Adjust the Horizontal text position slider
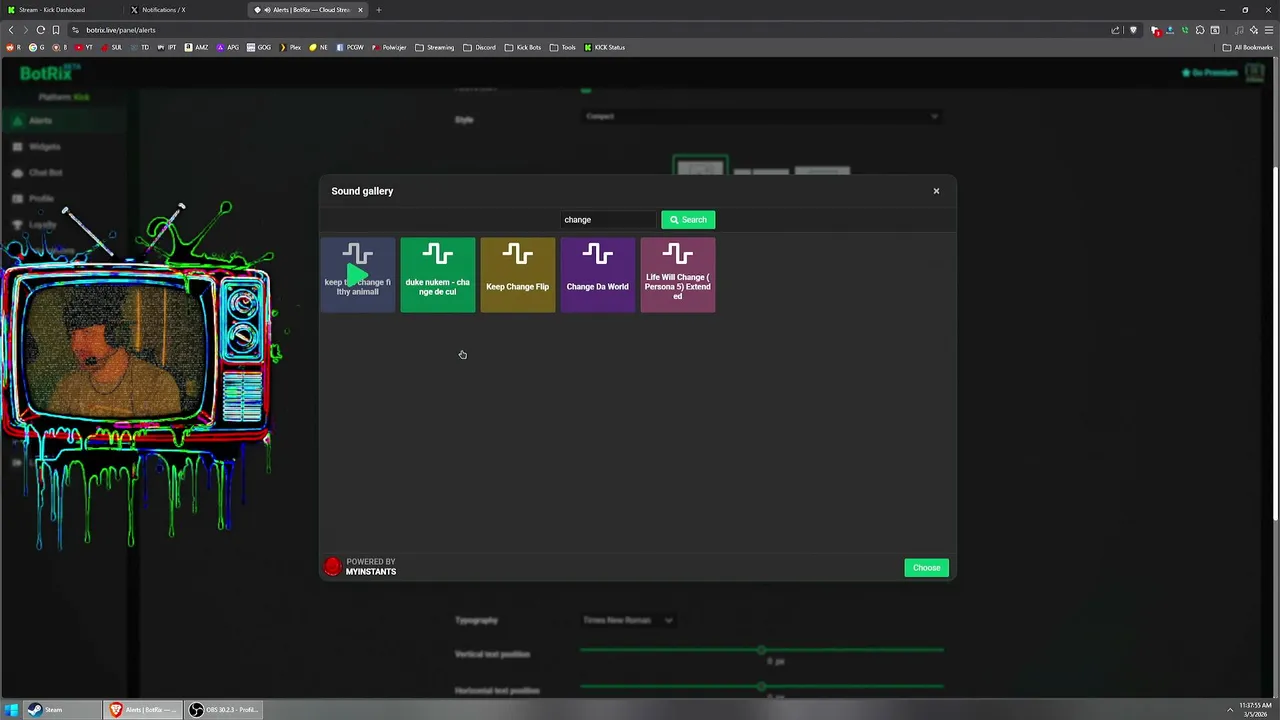 (x=761, y=686)
